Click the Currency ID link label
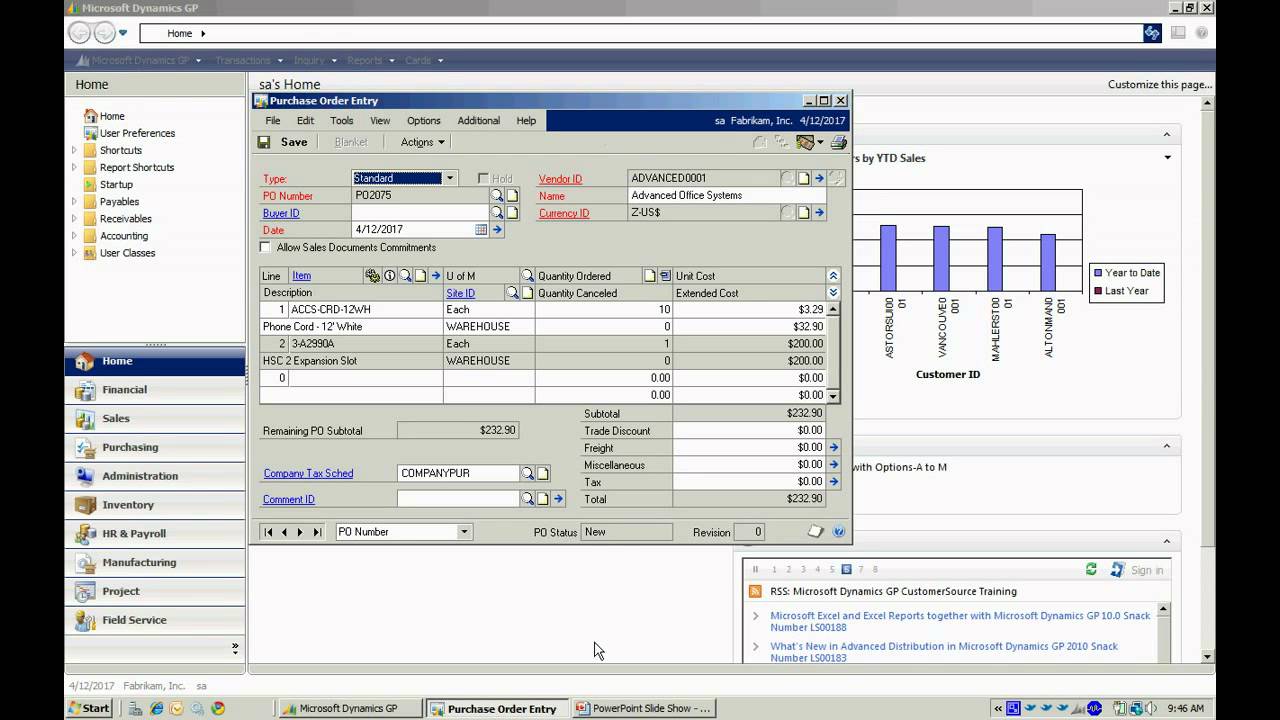The height and width of the screenshot is (720, 1280). pyautogui.click(x=564, y=213)
